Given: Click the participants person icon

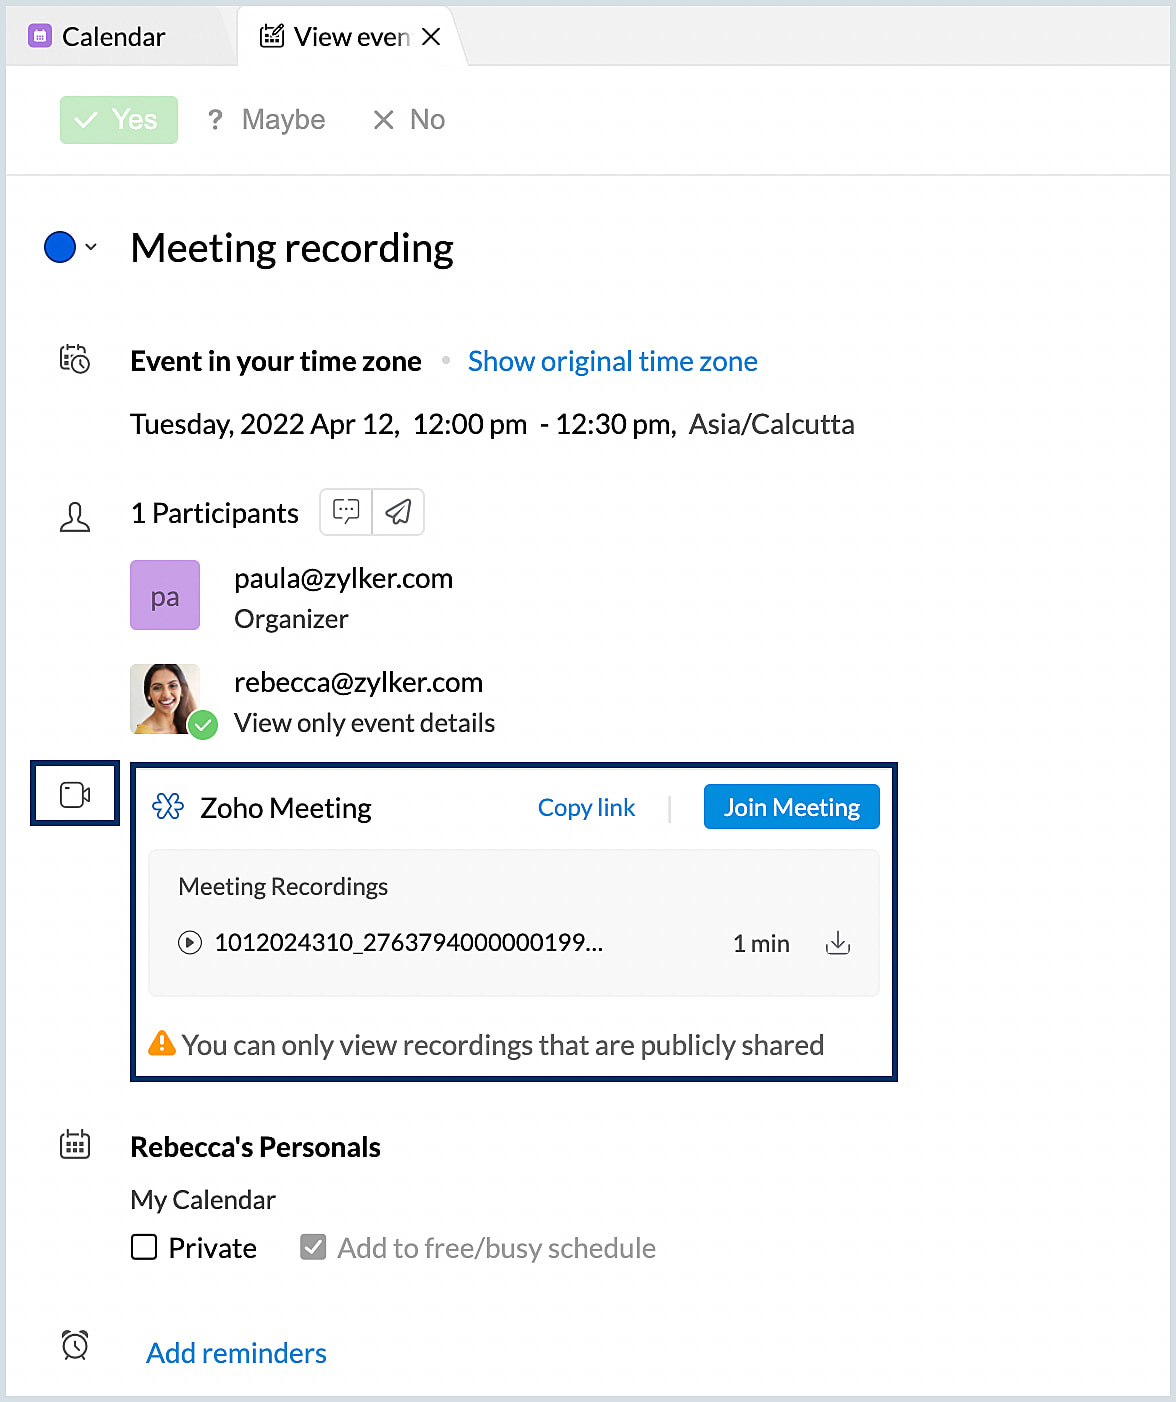Looking at the screenshot, I should (x=75, y=517).
